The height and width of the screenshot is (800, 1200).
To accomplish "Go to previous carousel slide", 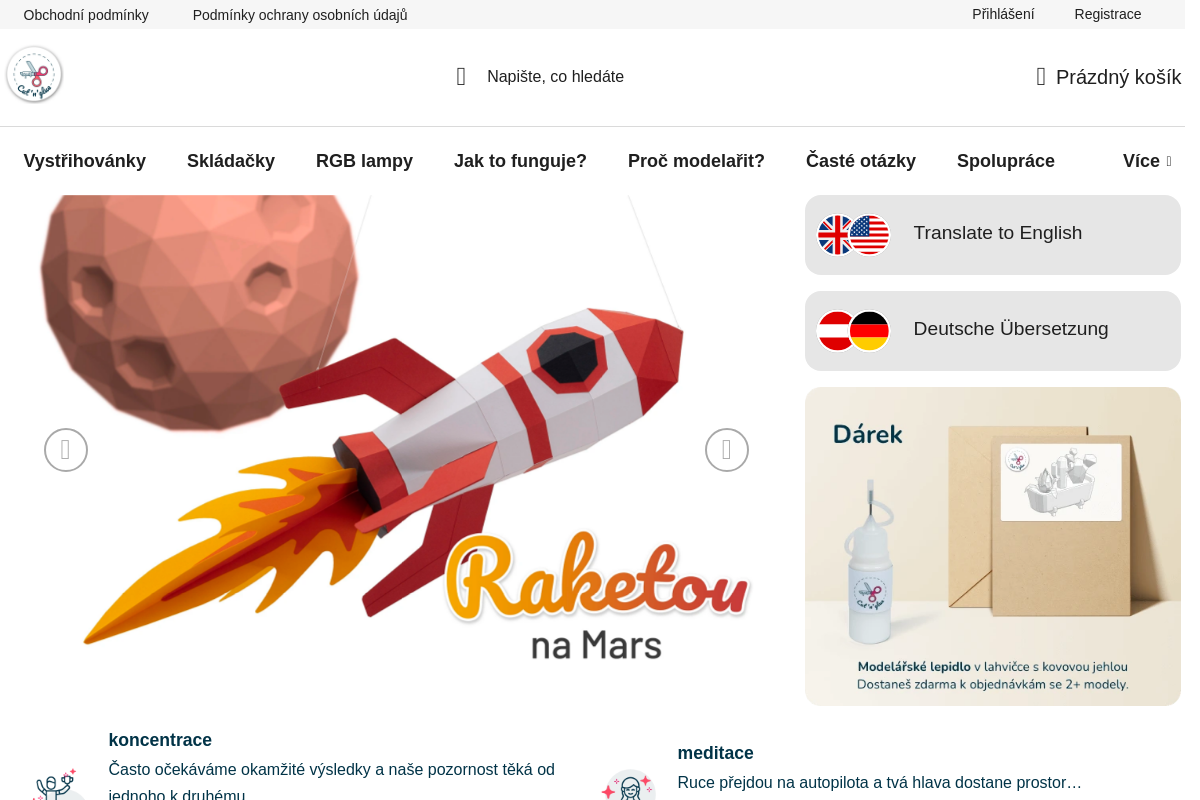I will click(66, 450).
